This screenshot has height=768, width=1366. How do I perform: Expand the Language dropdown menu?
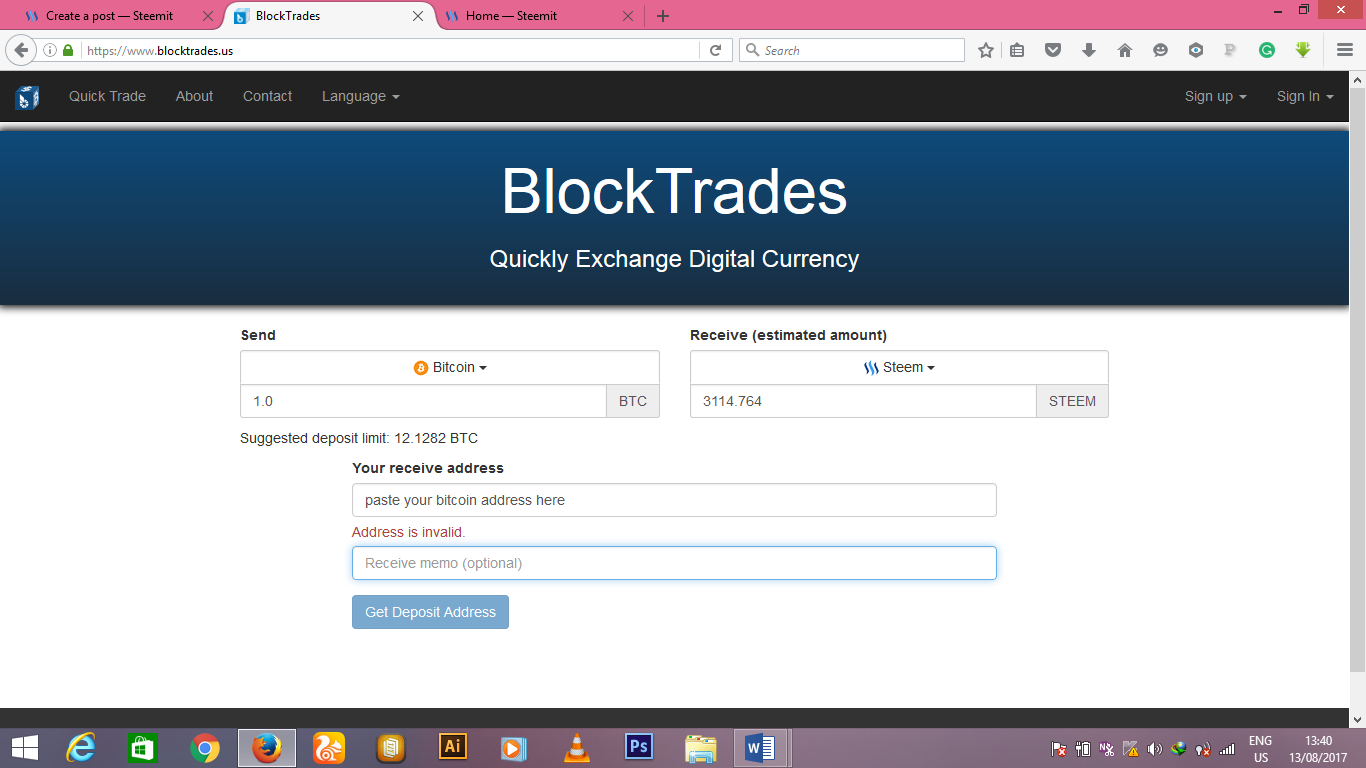tap(360, 96)
